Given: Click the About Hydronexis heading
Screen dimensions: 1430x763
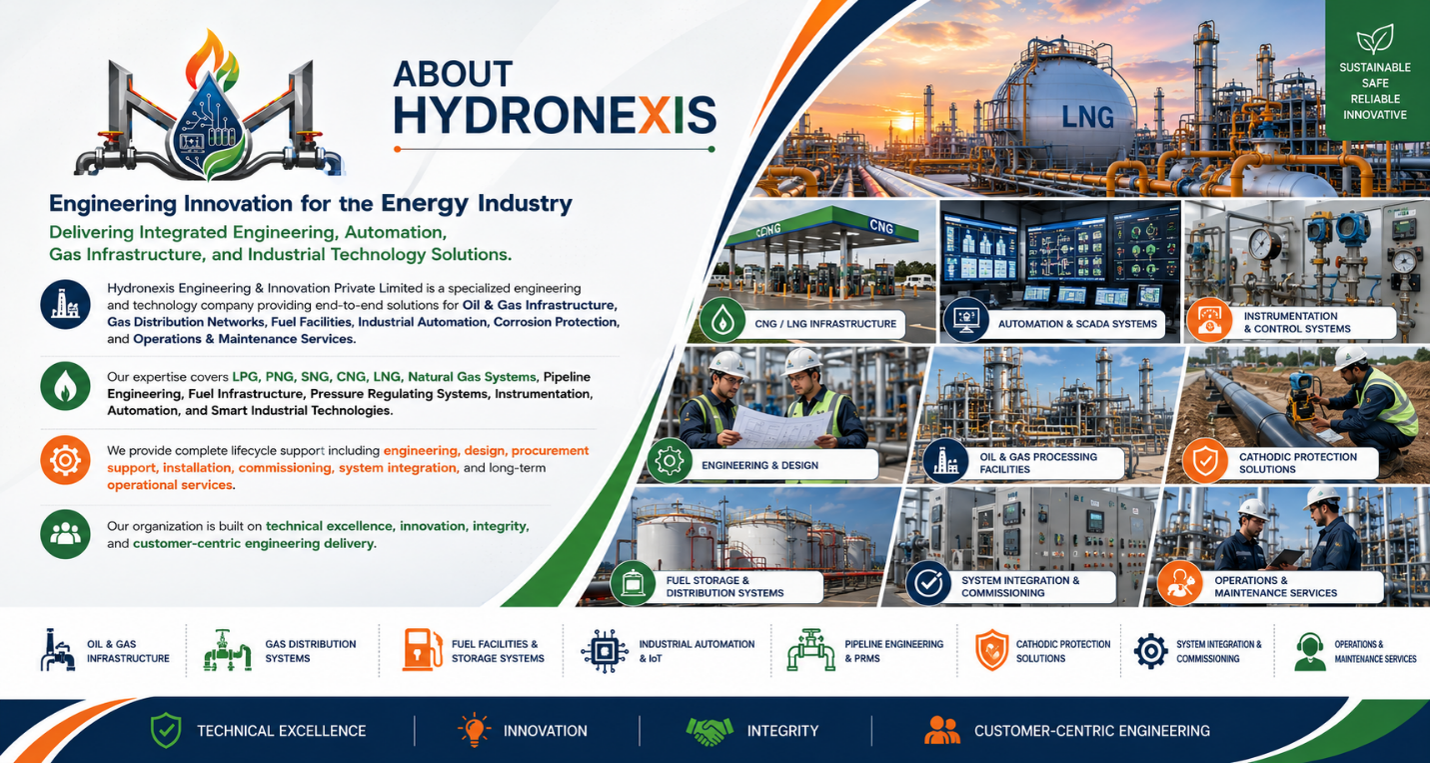Looking at the screenshot, I should tap(554, 98).
